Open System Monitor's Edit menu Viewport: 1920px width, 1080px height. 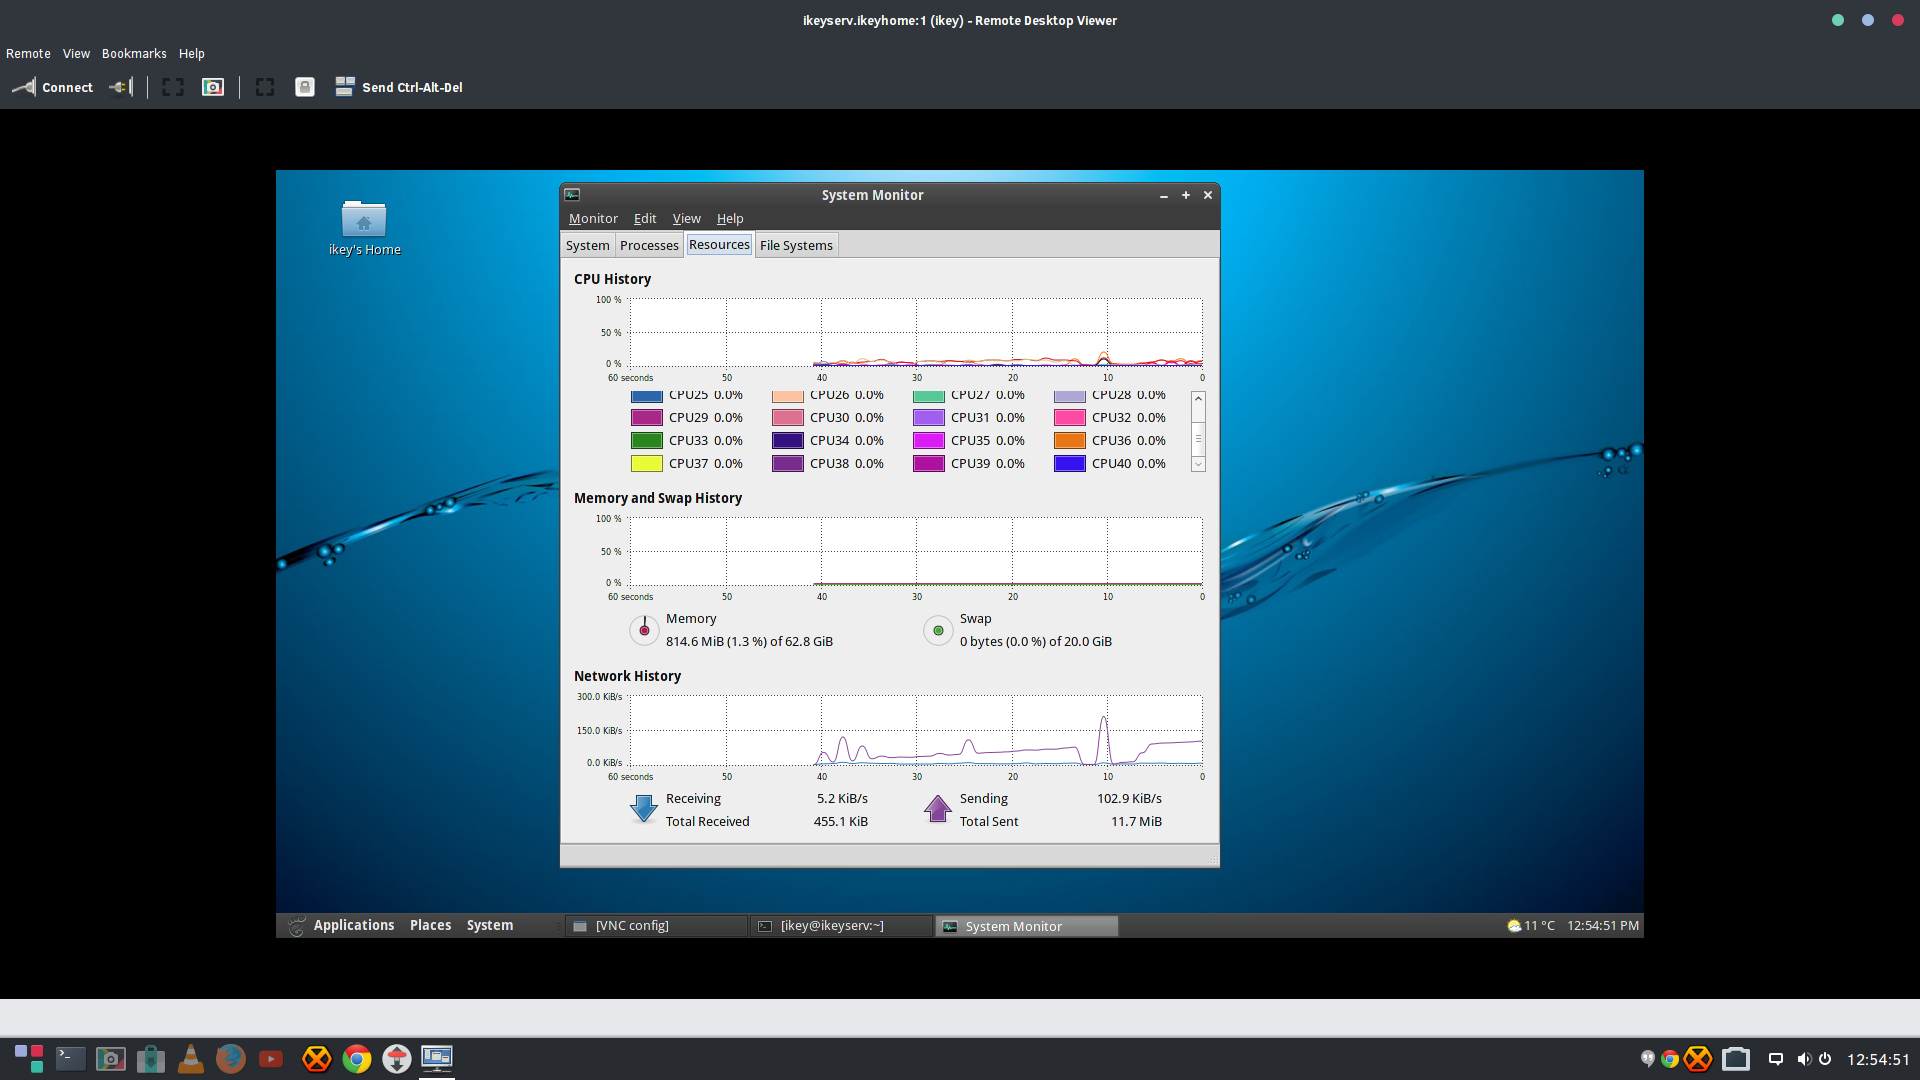pyautogui.click(x=645, y=218)
